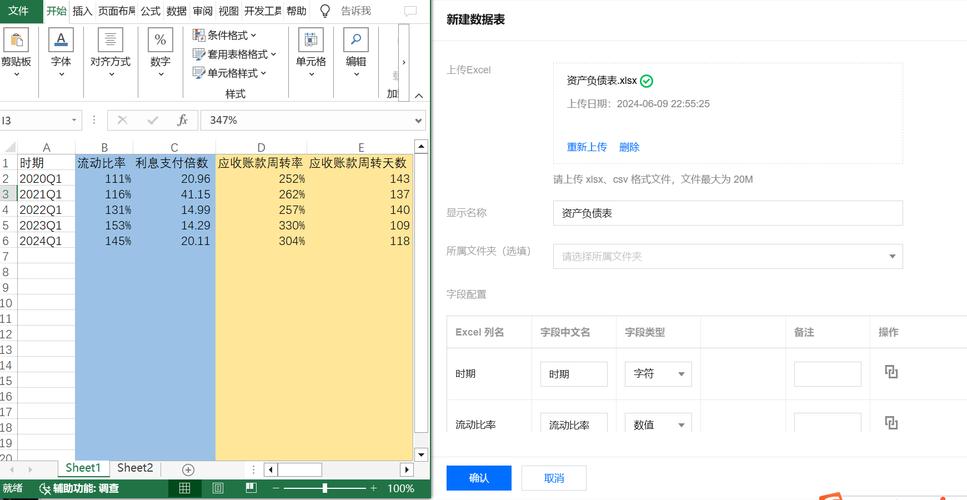Screen dimensions: 967x500
Task: Add a new sheet with plus icon
Action: (188, 470)
